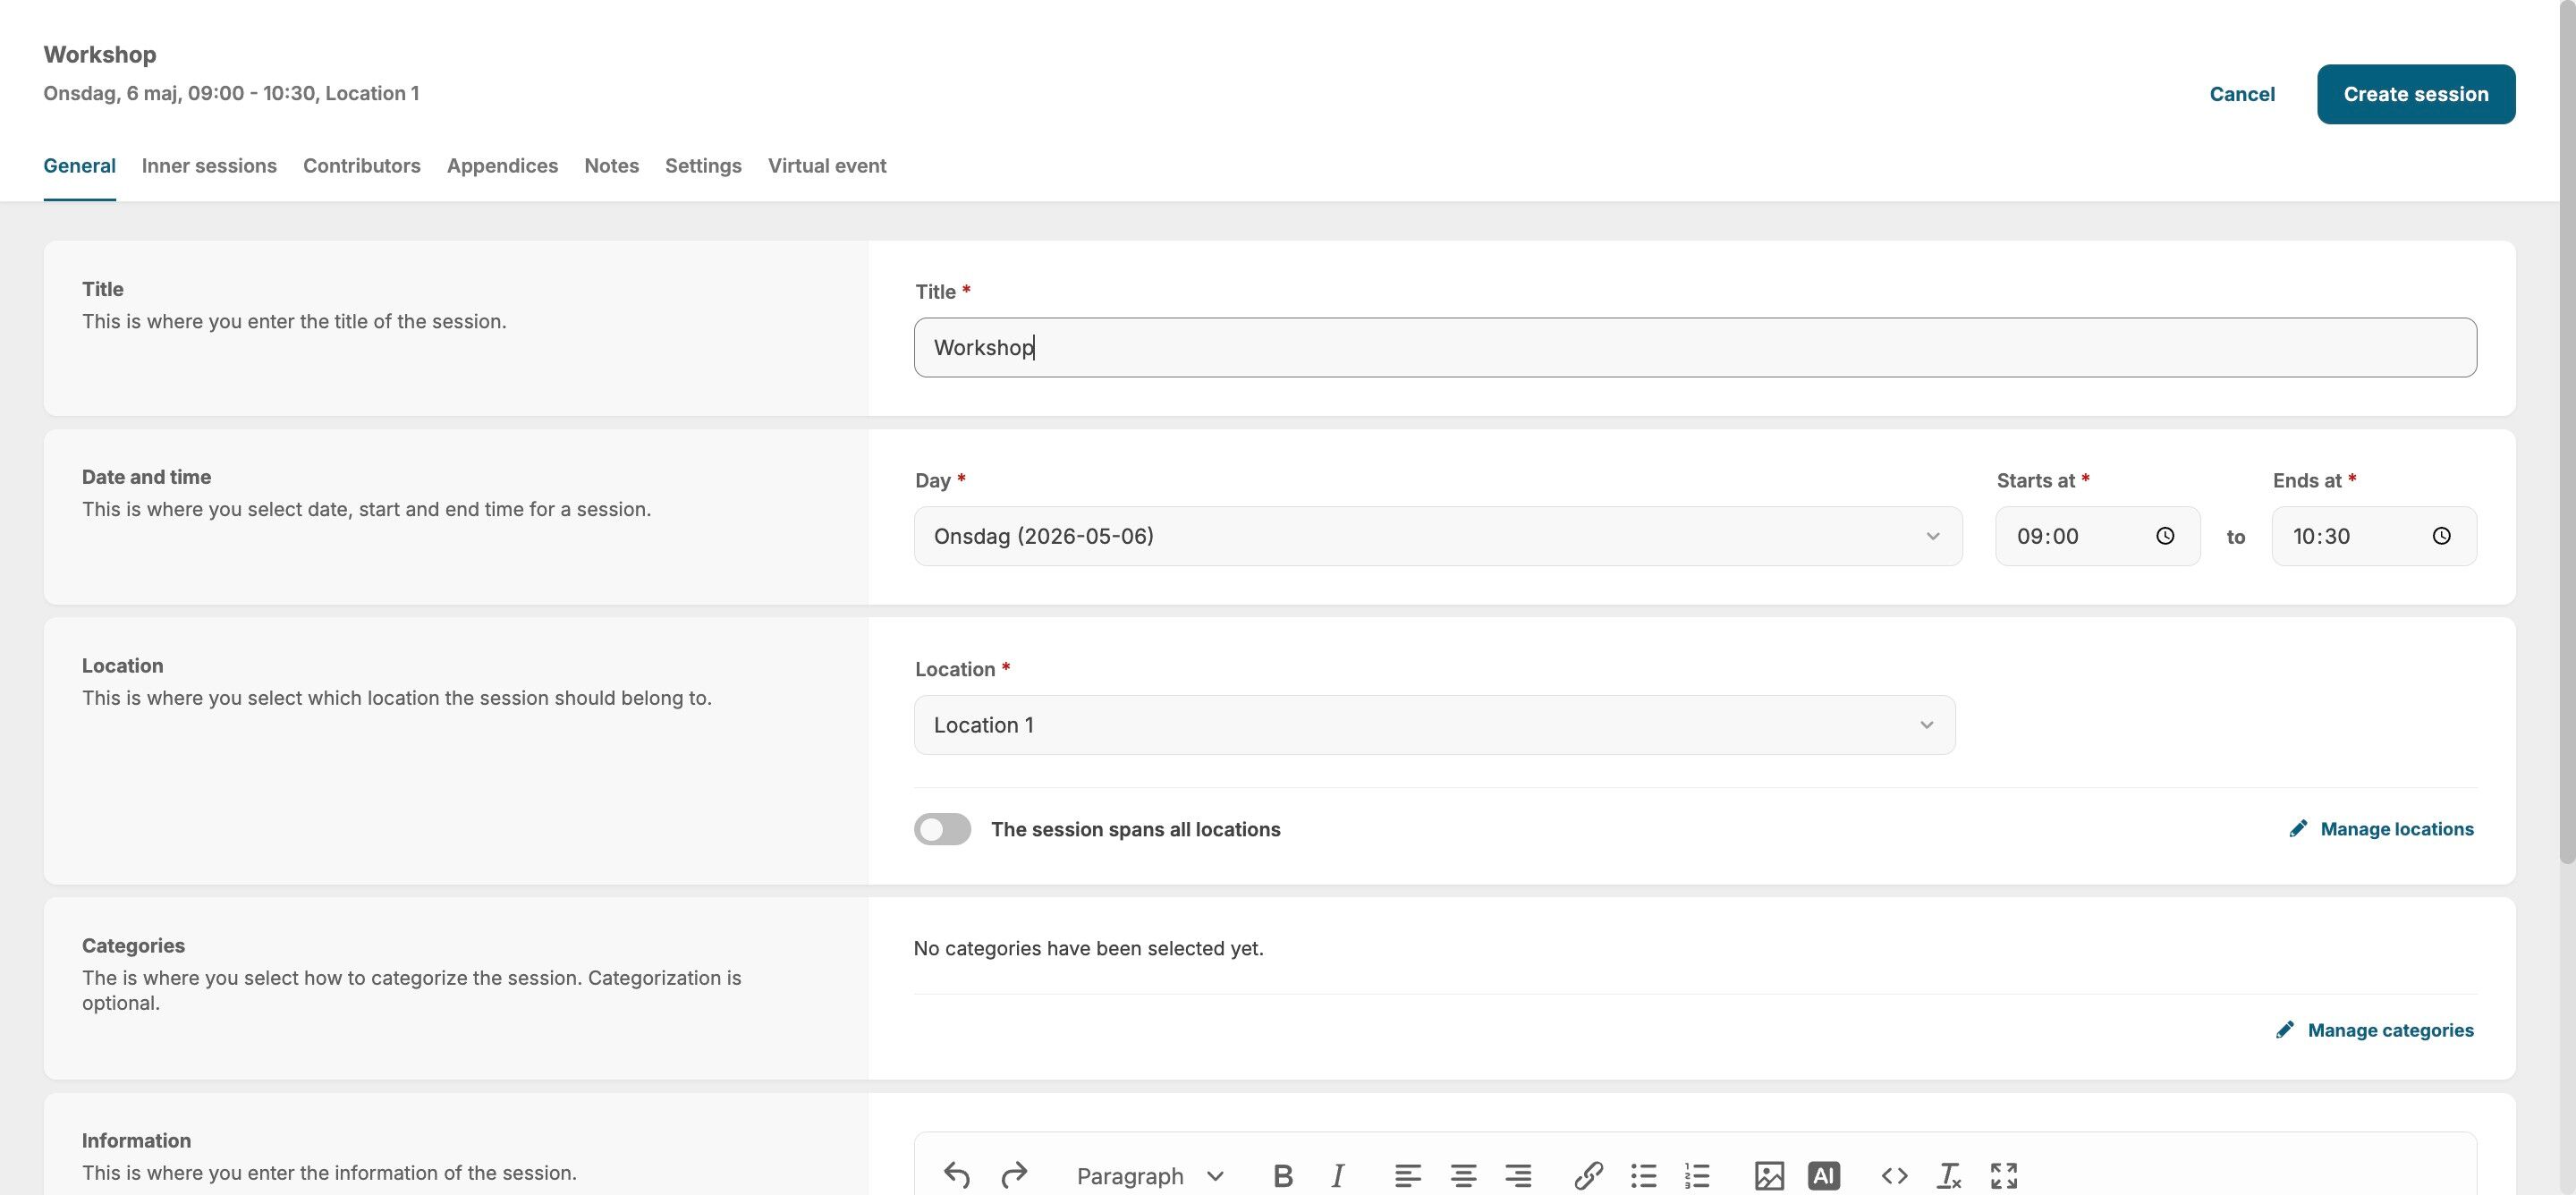Open the Virtual event tab
This screenshot has width=2576, height=1195.
826,166
